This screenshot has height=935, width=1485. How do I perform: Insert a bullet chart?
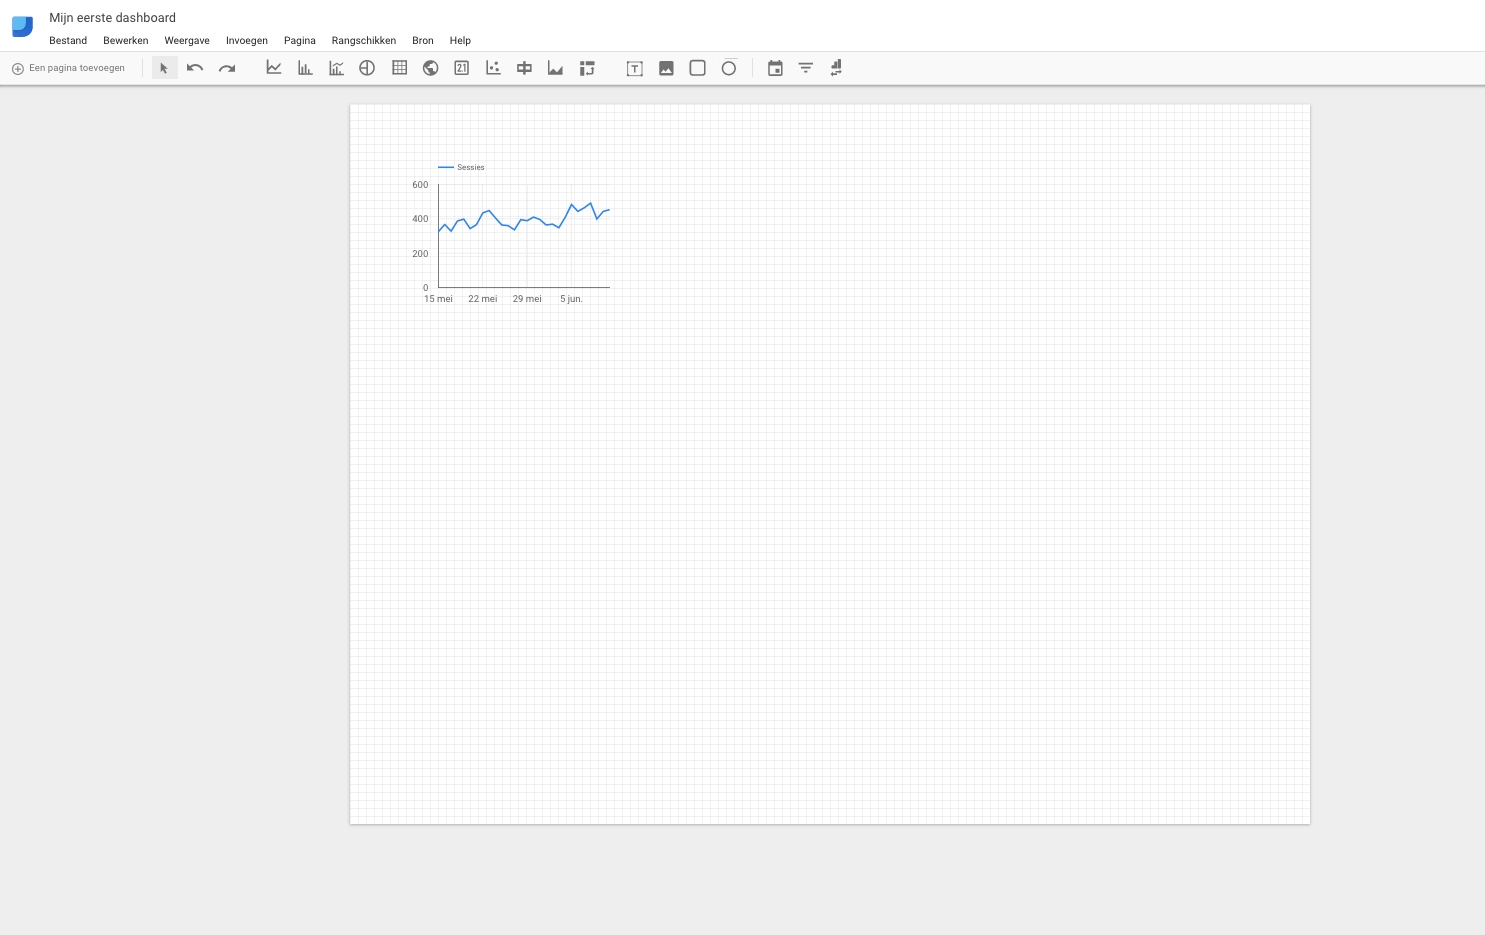click(524, 68)
